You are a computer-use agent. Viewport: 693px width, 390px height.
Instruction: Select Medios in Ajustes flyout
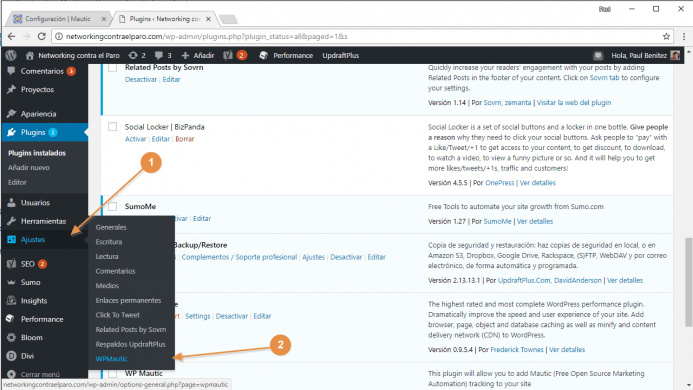pyautogui.click(x=107, y=286)
